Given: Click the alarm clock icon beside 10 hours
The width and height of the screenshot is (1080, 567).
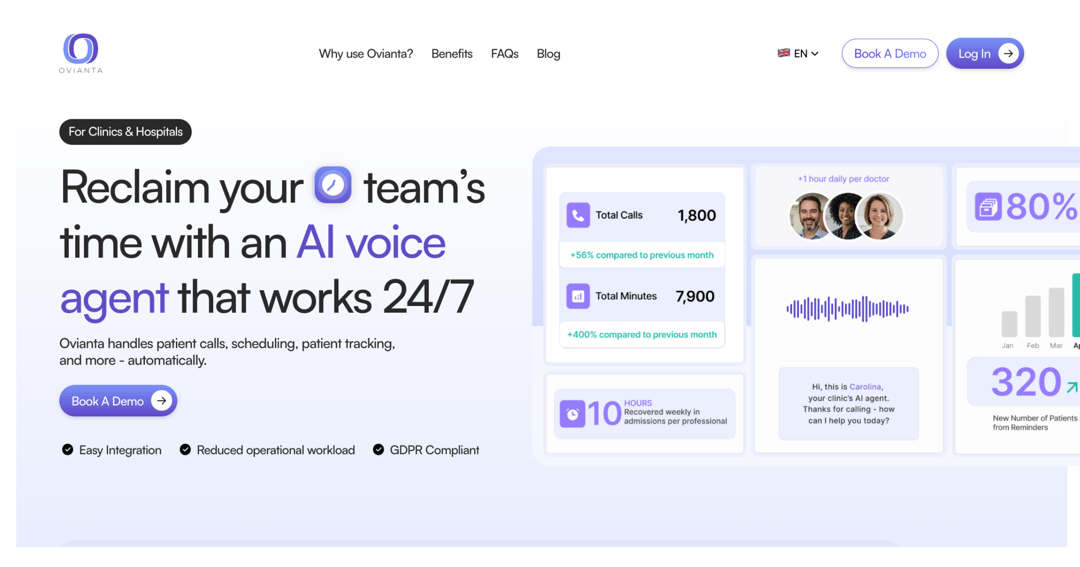Looking at the screenshot, I should coord(572,414).
